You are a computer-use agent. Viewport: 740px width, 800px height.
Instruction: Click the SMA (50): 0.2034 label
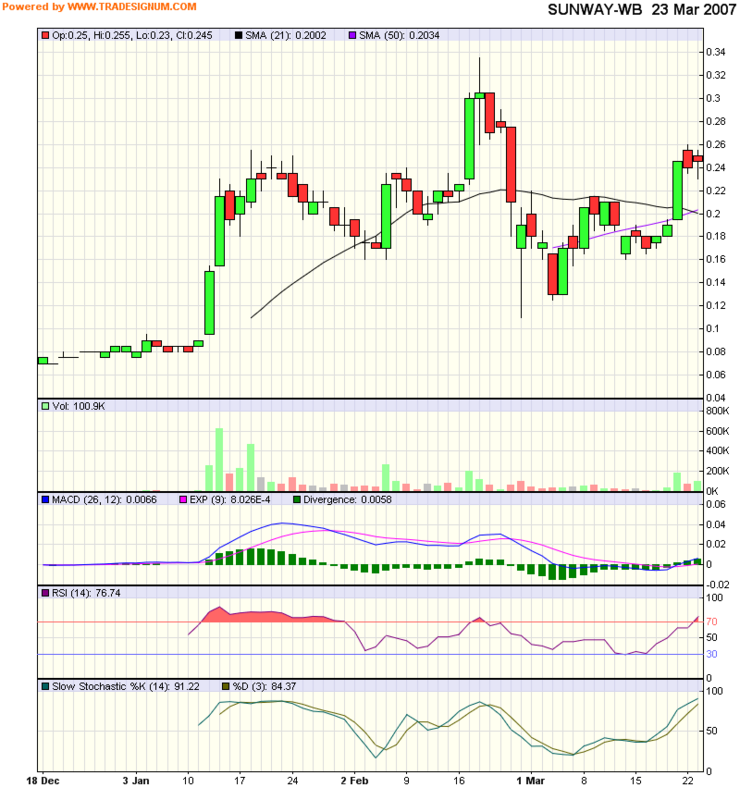click(x=399, y=35)
